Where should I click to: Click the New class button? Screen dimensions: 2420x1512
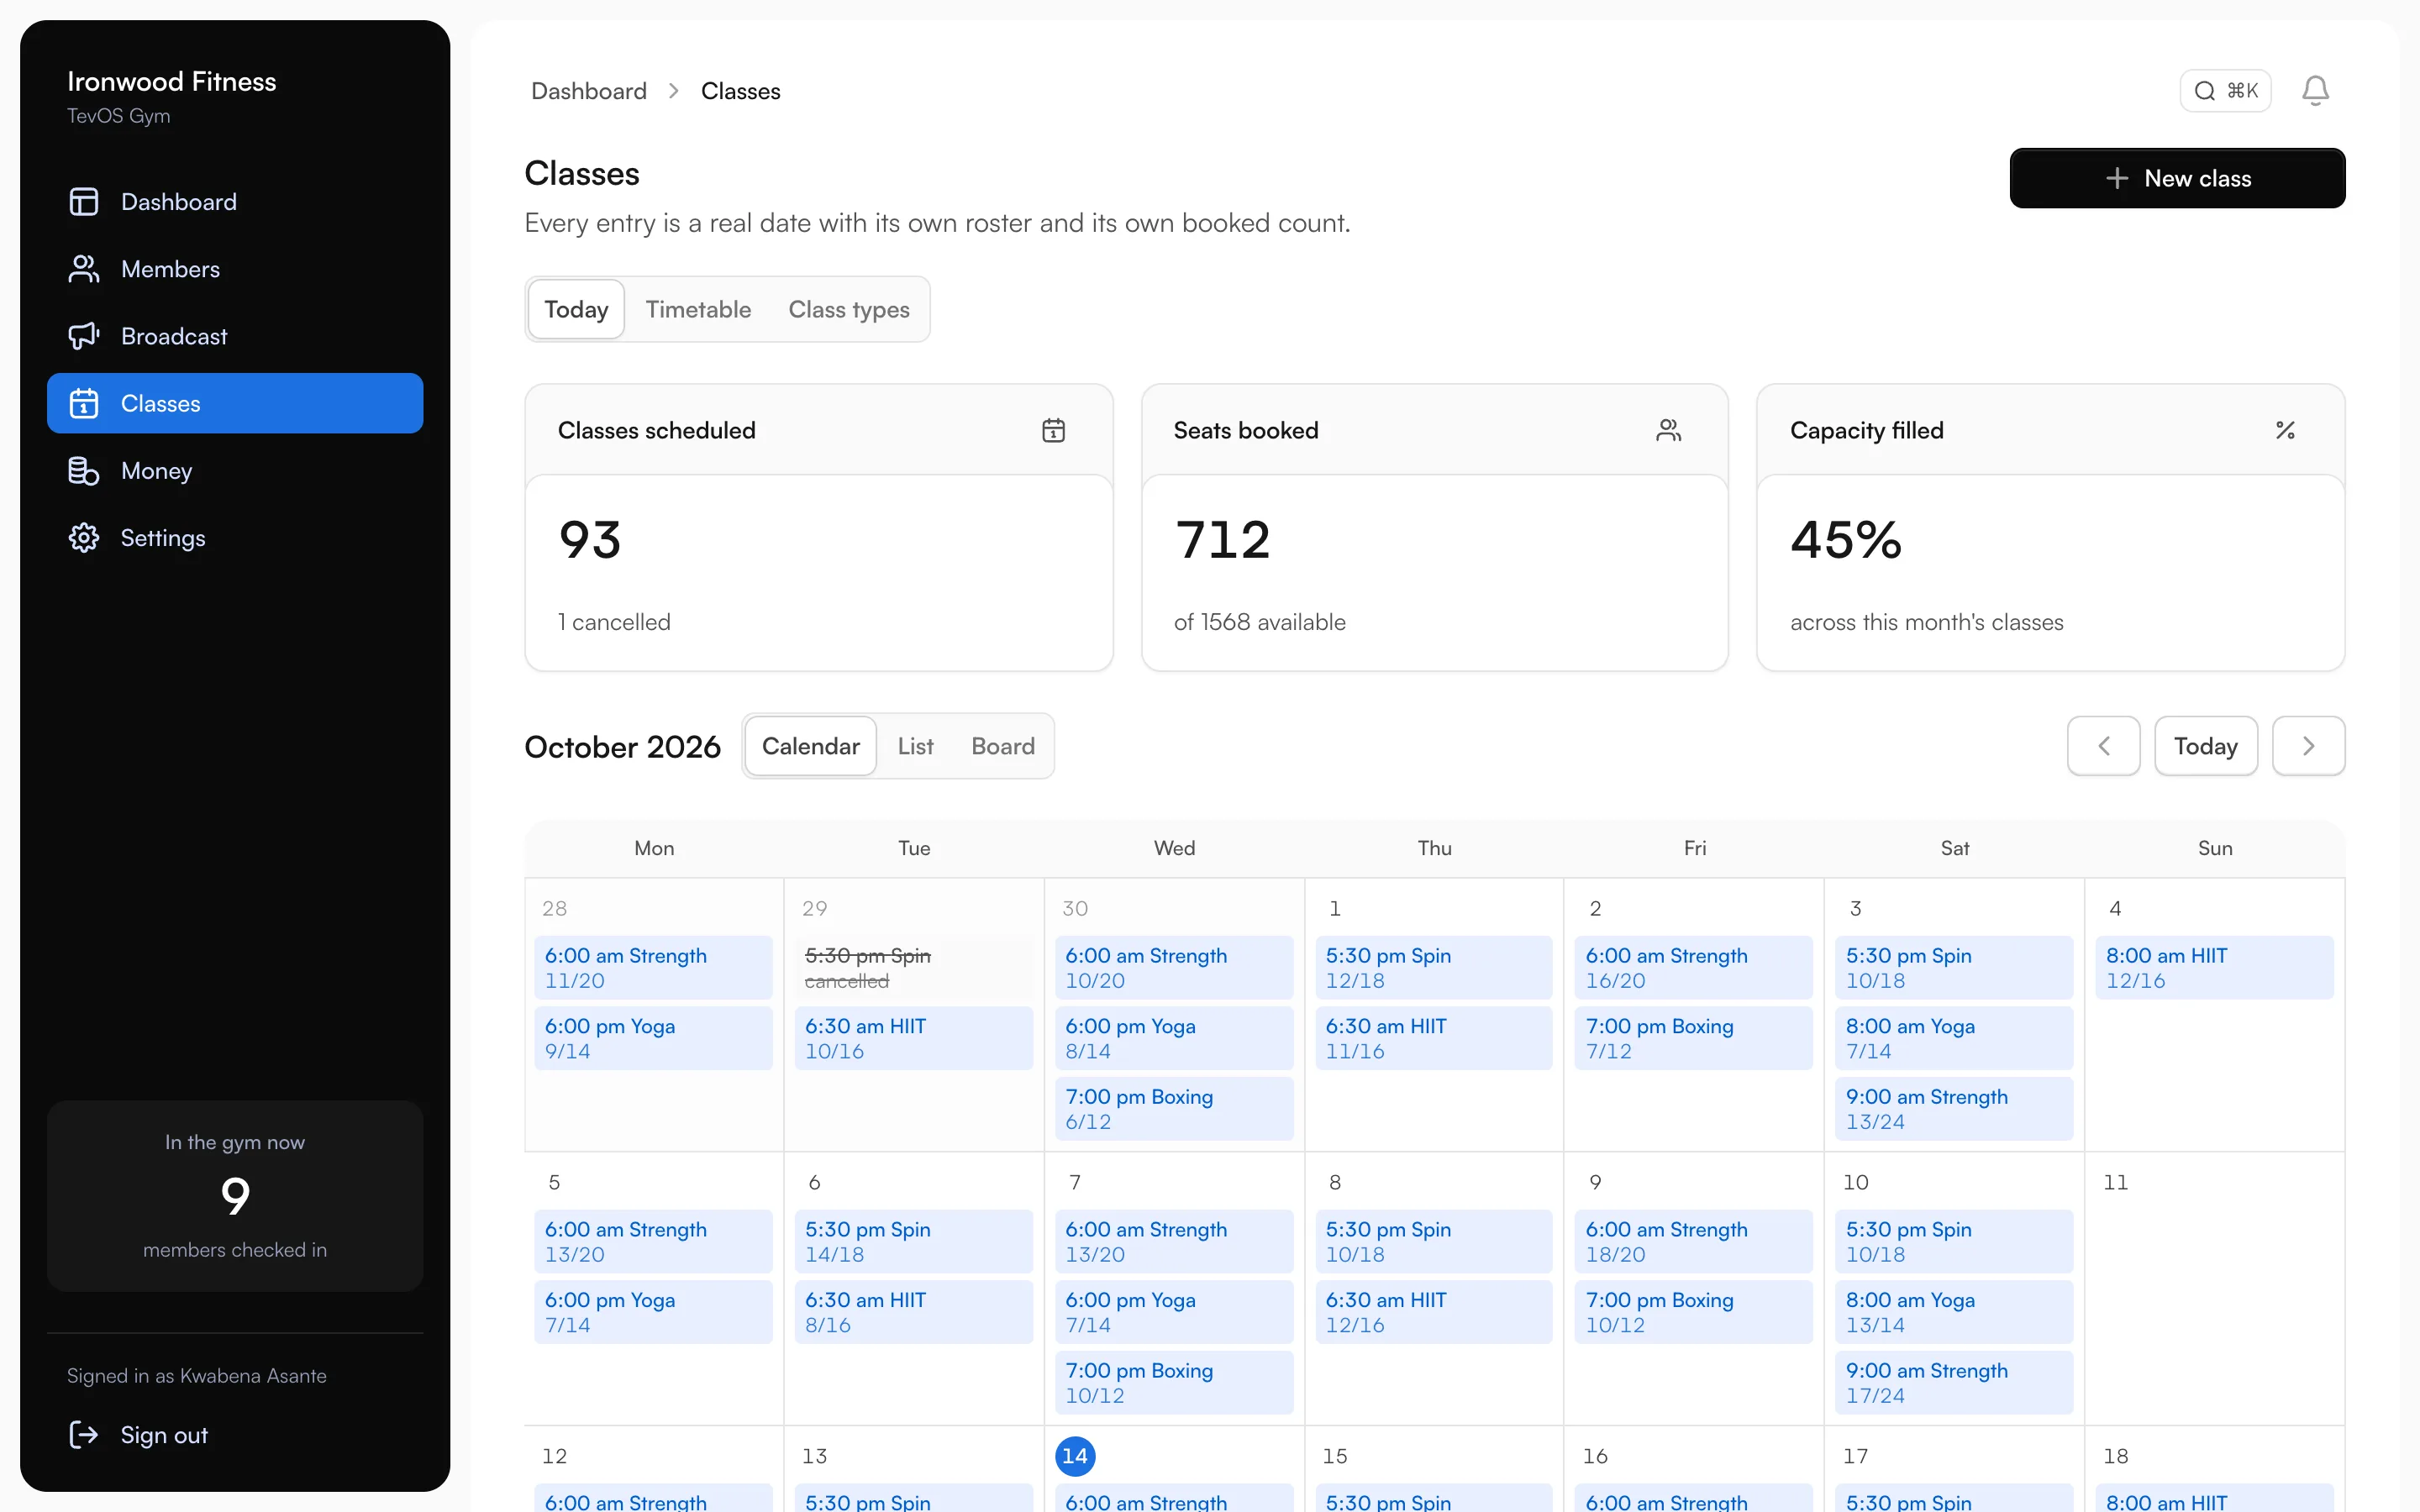tap(2177, 178)
